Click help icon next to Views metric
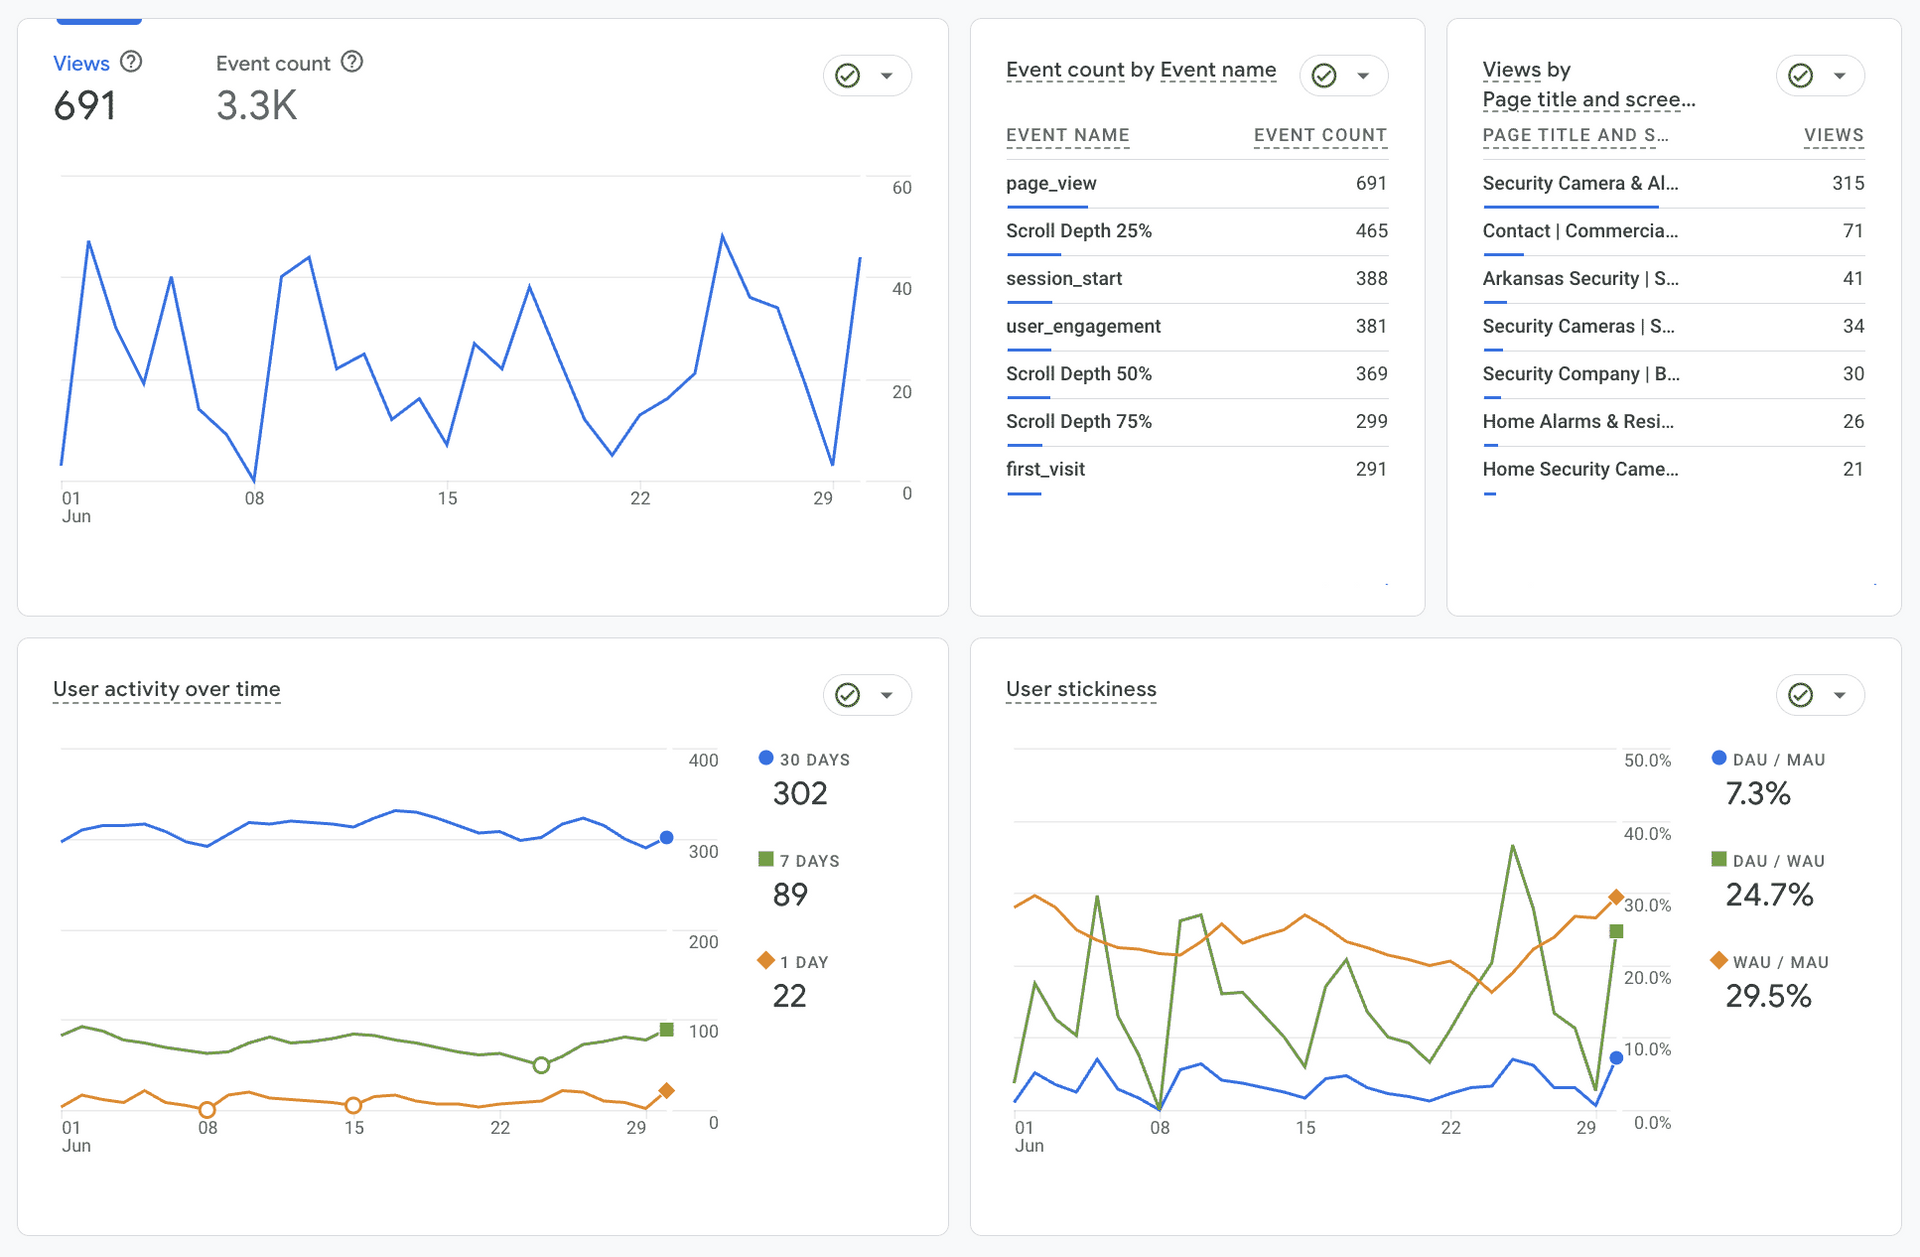The width and height of the screenshot is (1920, 1257). point(131,62)
